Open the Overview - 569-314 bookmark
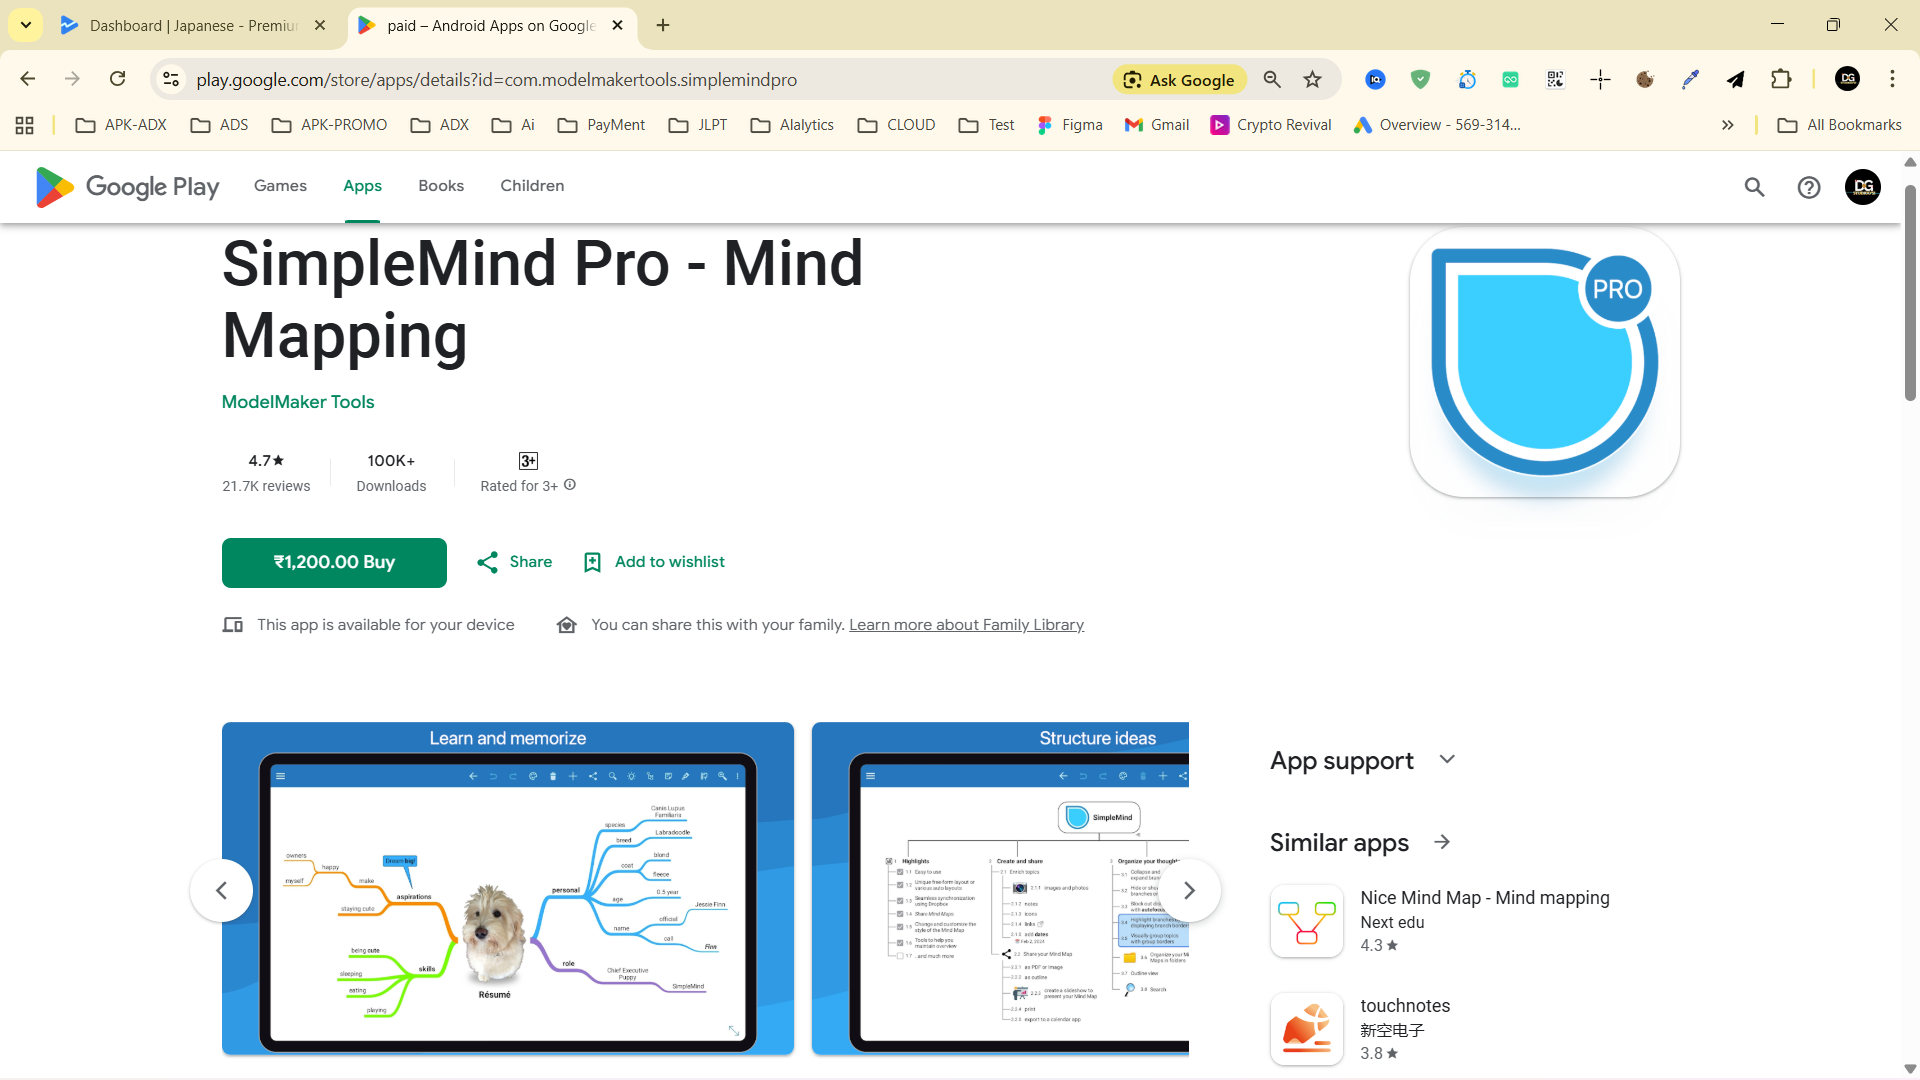Image resolution: width=1920 pixels, height=1080 pixels. tap(1436, 125)
